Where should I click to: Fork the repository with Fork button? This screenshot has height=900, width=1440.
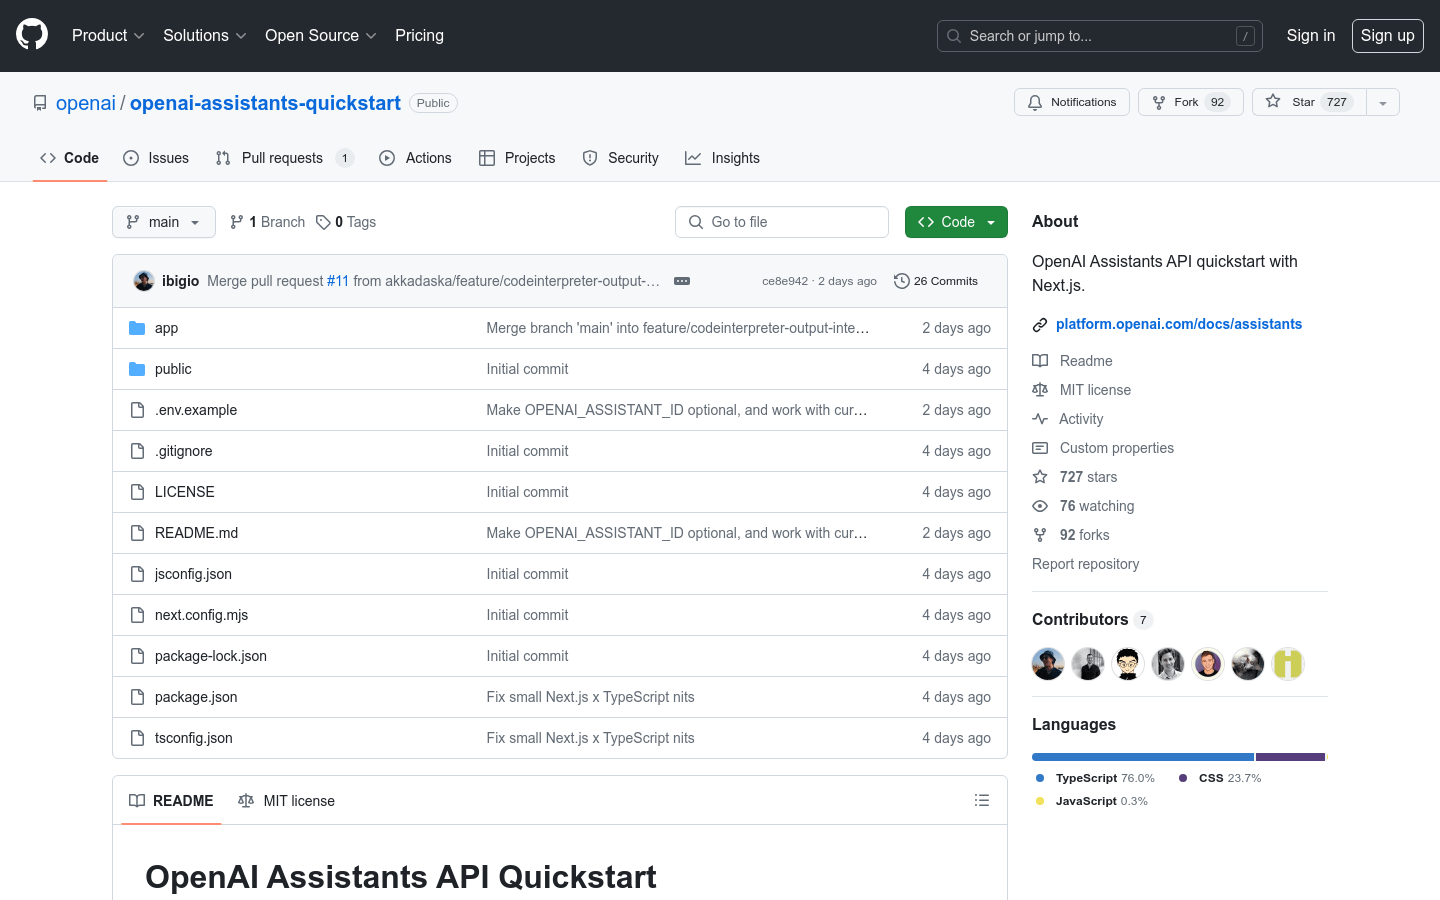click(x=1190, y=102)
